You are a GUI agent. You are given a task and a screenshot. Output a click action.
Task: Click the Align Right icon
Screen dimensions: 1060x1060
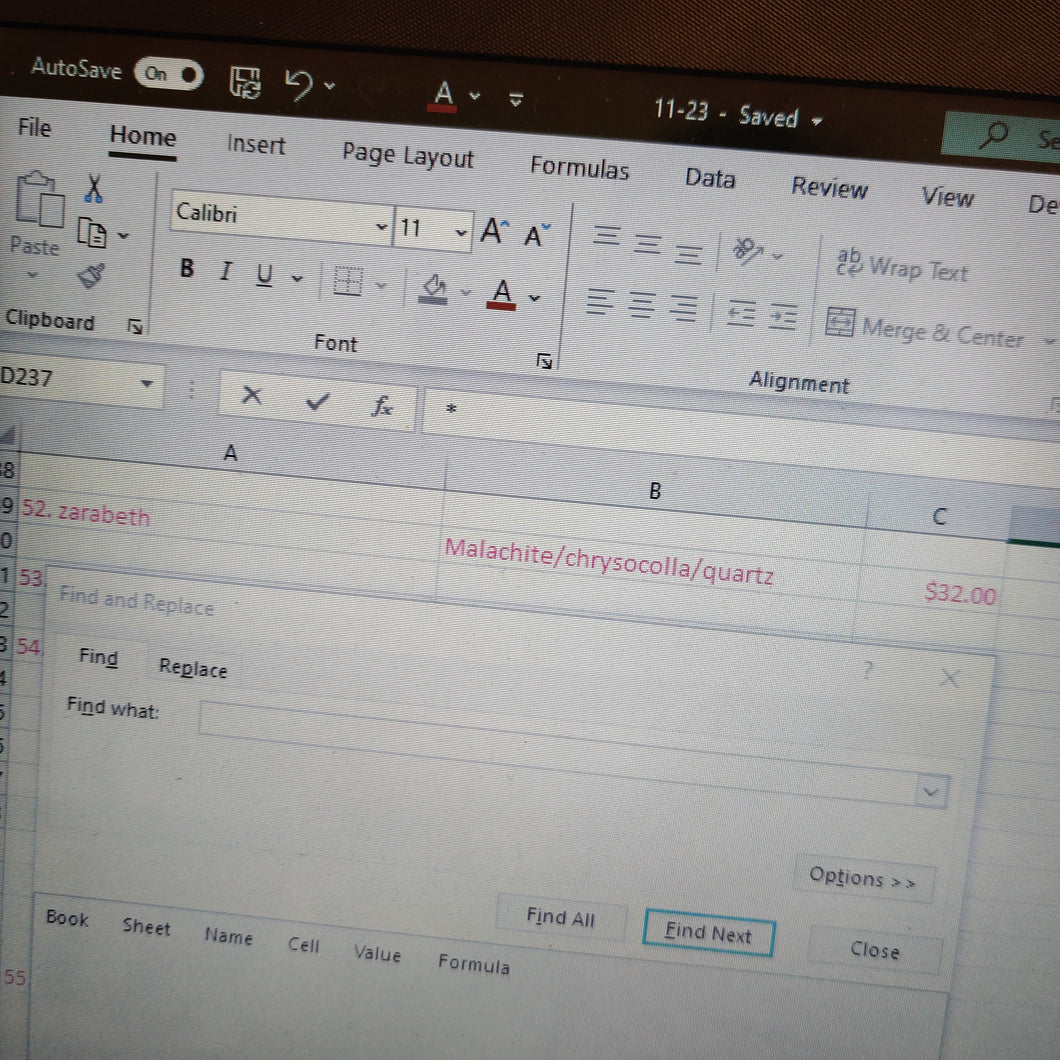[684, 308]
